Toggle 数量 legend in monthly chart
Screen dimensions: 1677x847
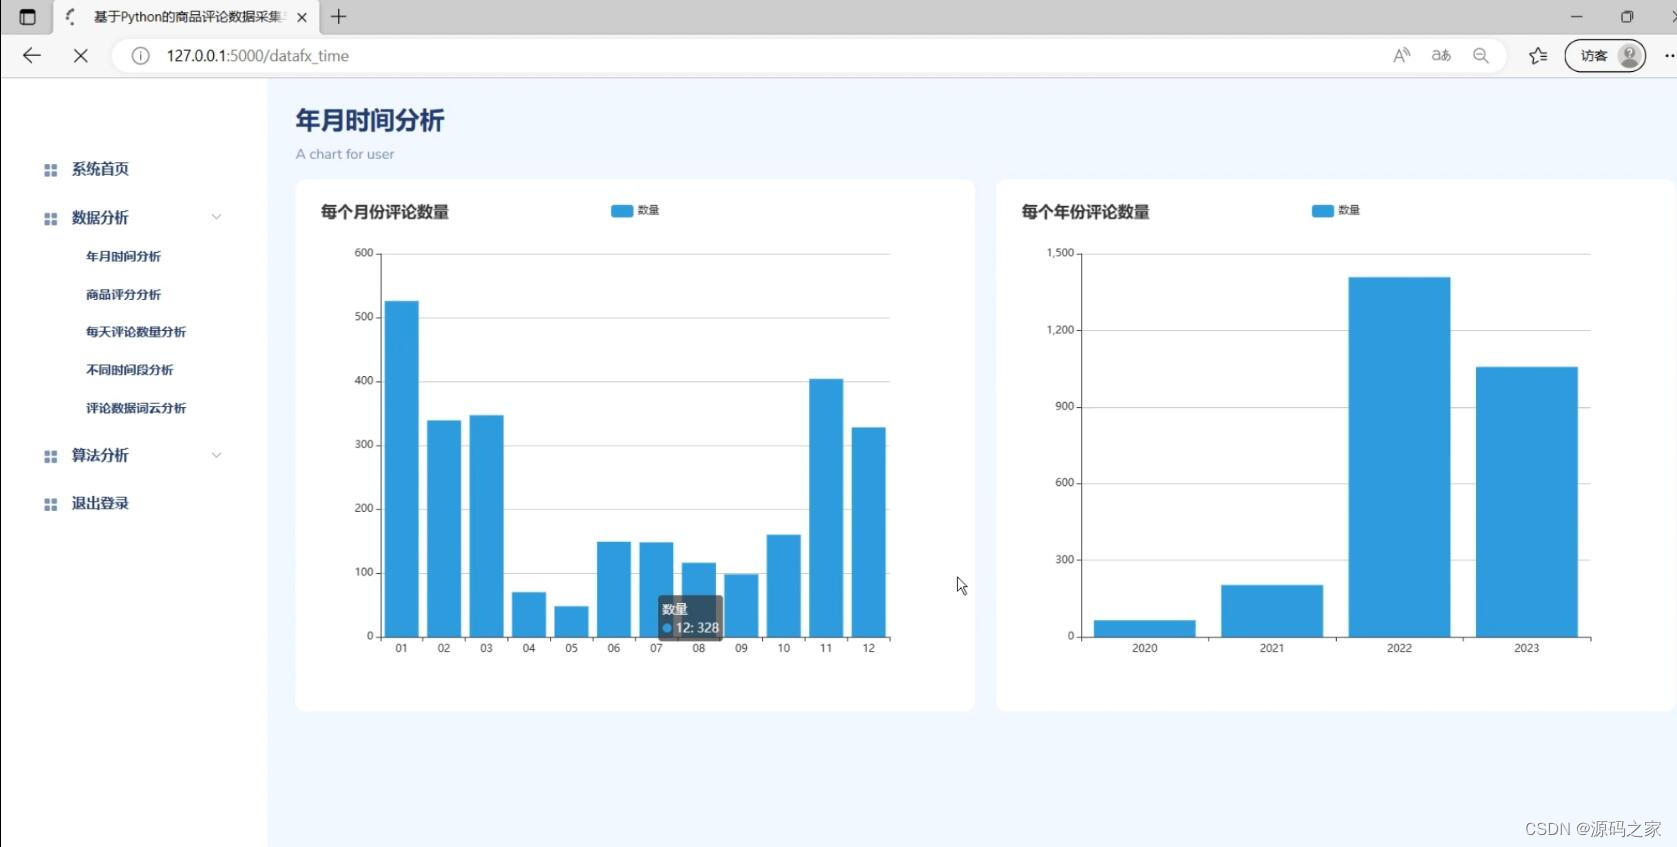[635, 210]
